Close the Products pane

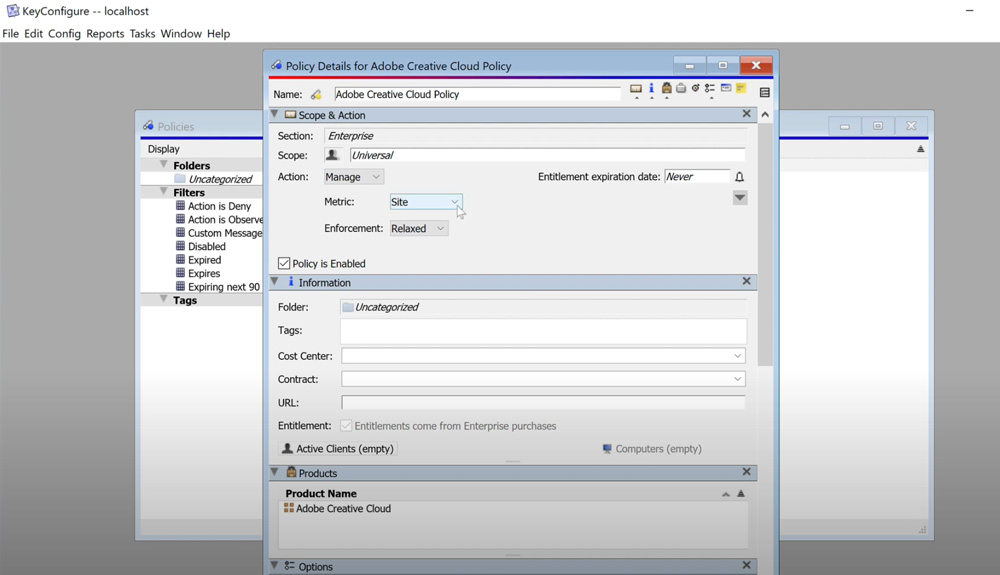pyautogui.click(x=746, y=472)
